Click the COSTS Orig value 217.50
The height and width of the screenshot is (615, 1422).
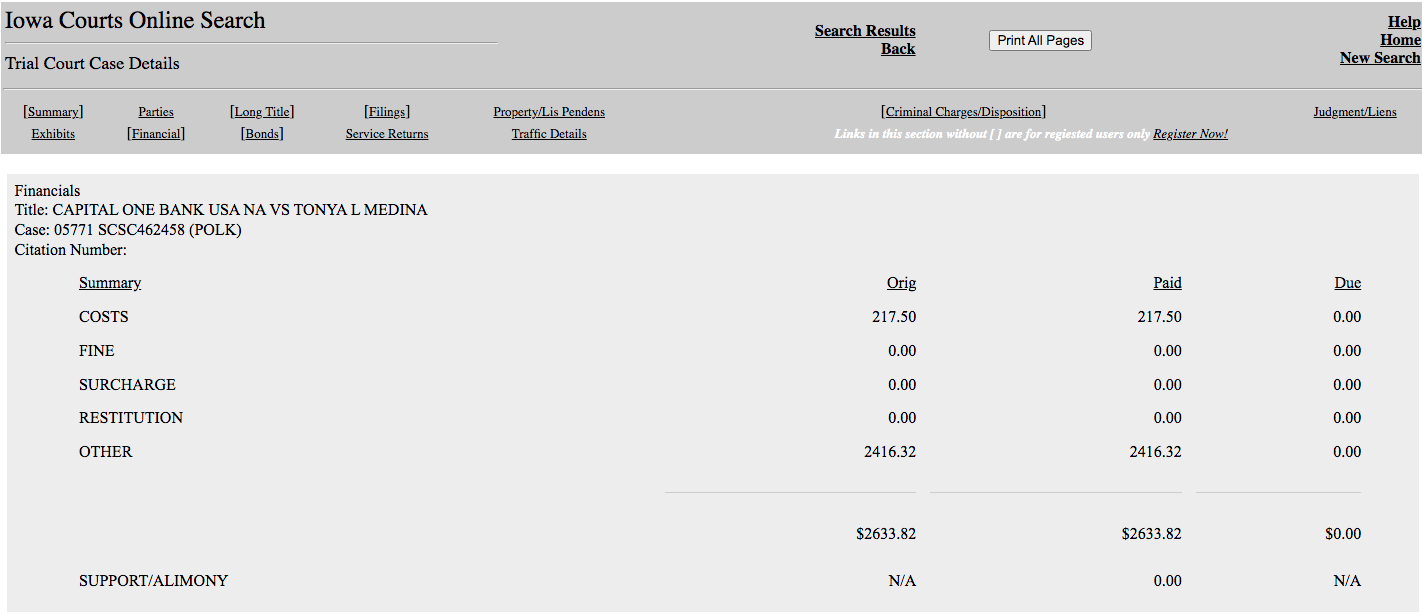click(894, 317)
